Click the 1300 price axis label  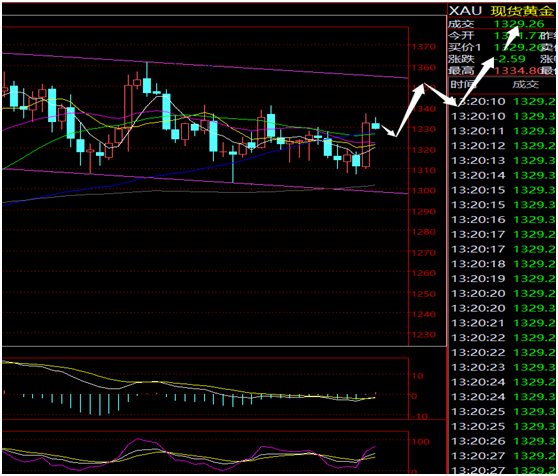[423, 191]
